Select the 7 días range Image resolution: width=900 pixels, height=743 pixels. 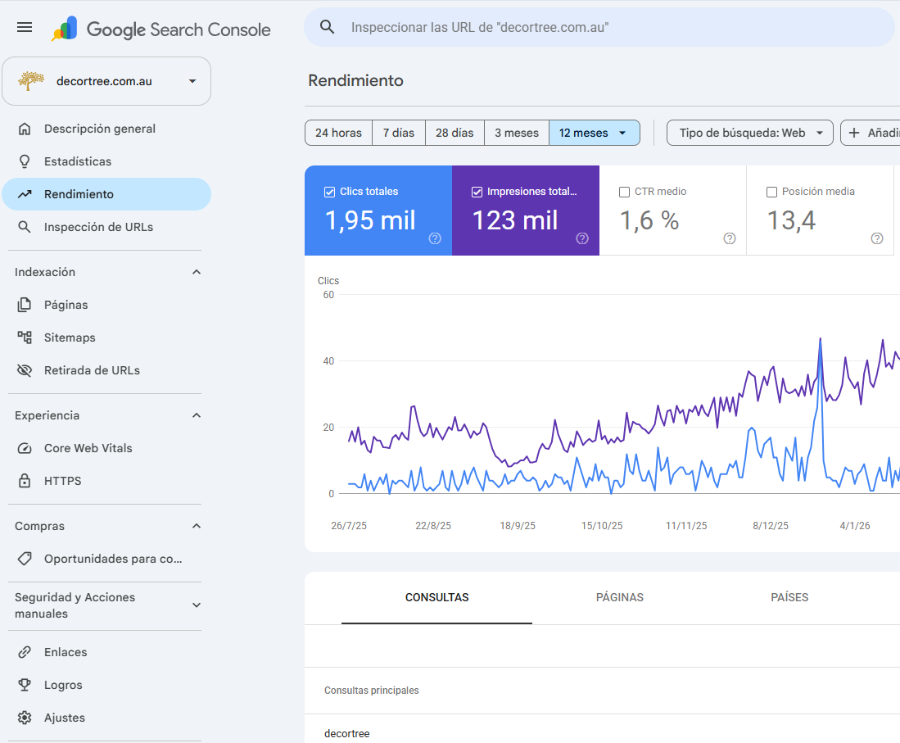399,133
